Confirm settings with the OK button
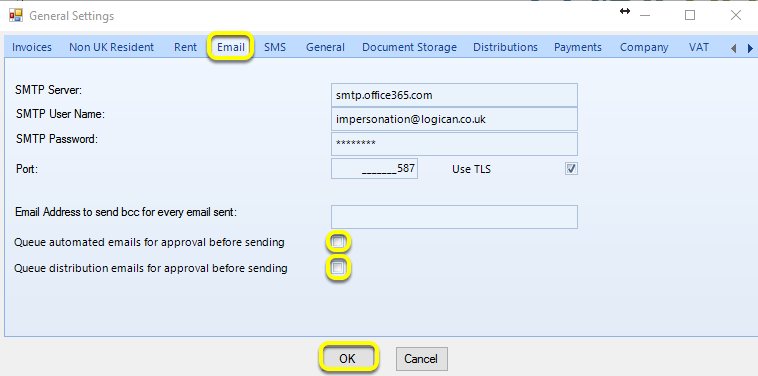 tap(348, 359)
